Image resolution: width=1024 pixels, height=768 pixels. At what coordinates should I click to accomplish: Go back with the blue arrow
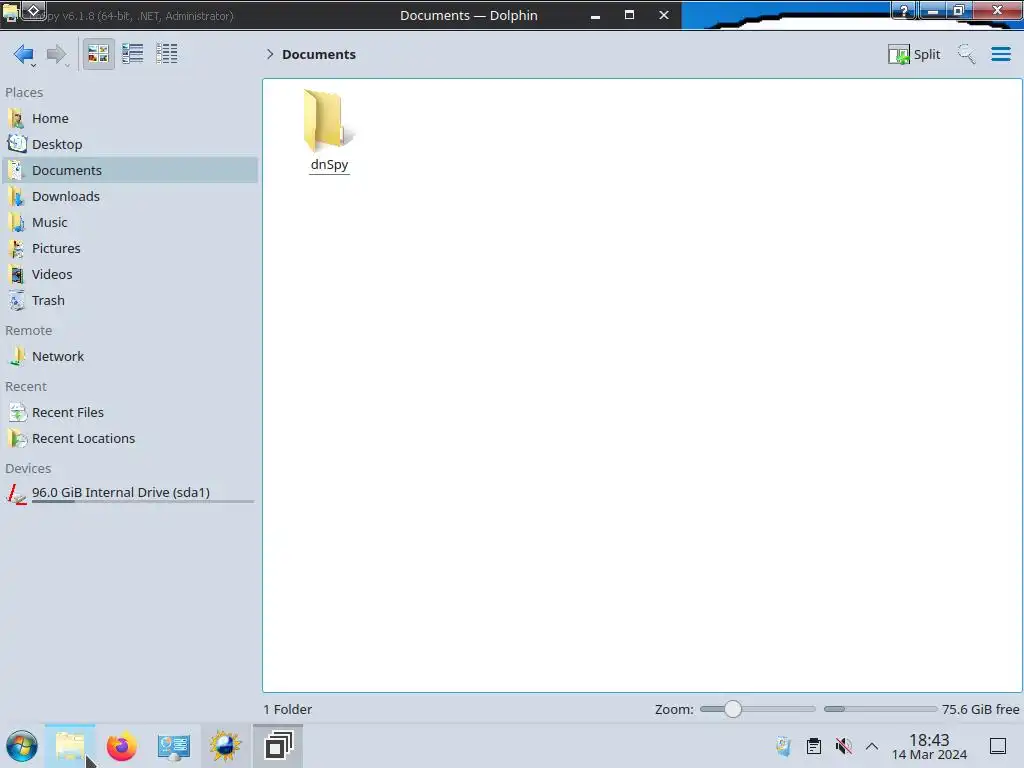(24, 54)
